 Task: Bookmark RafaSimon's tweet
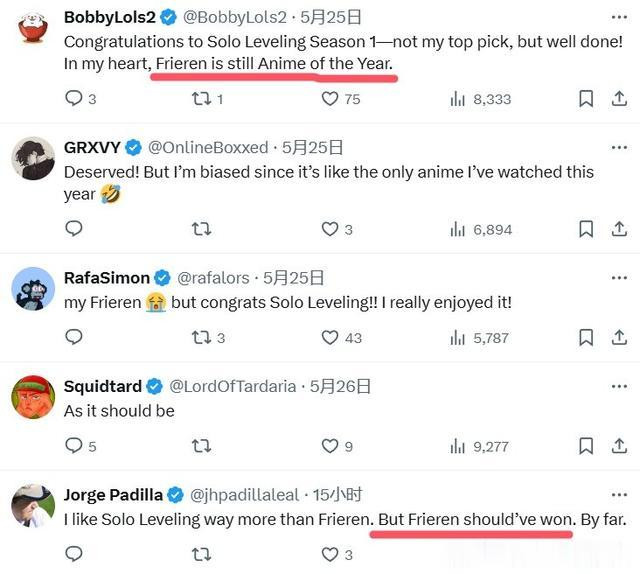click(587, 338)
